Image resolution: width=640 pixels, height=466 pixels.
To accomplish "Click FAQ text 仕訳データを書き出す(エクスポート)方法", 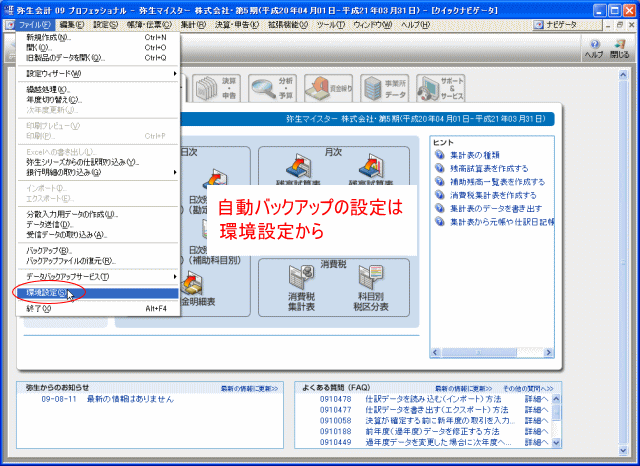I will coord(437,410).
